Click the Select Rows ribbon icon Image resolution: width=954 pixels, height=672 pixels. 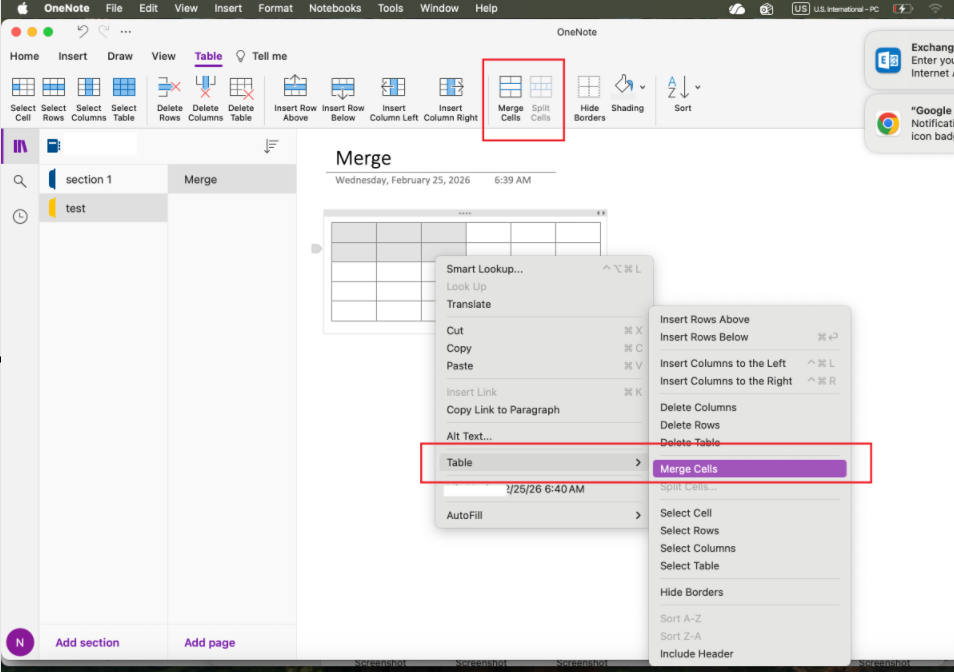pos(54,88)
